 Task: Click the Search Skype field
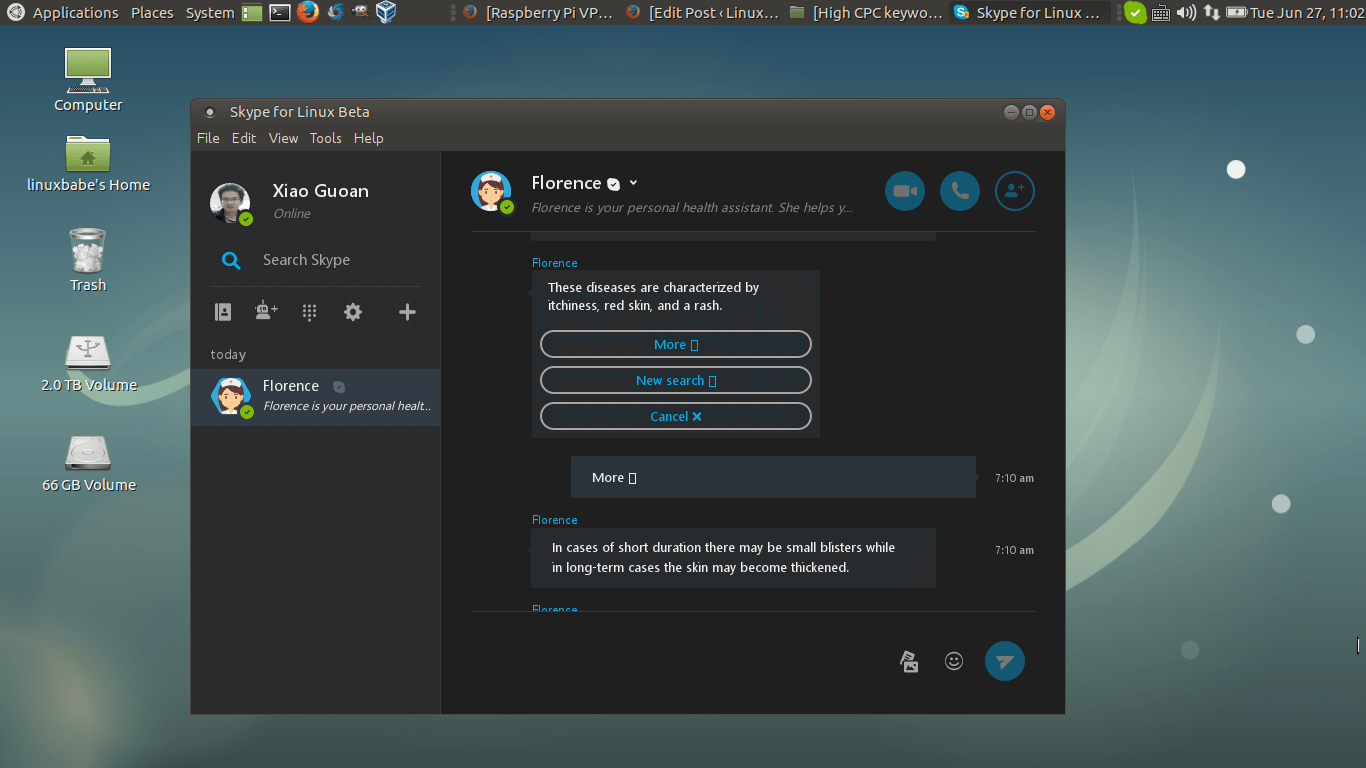[305, 259]
